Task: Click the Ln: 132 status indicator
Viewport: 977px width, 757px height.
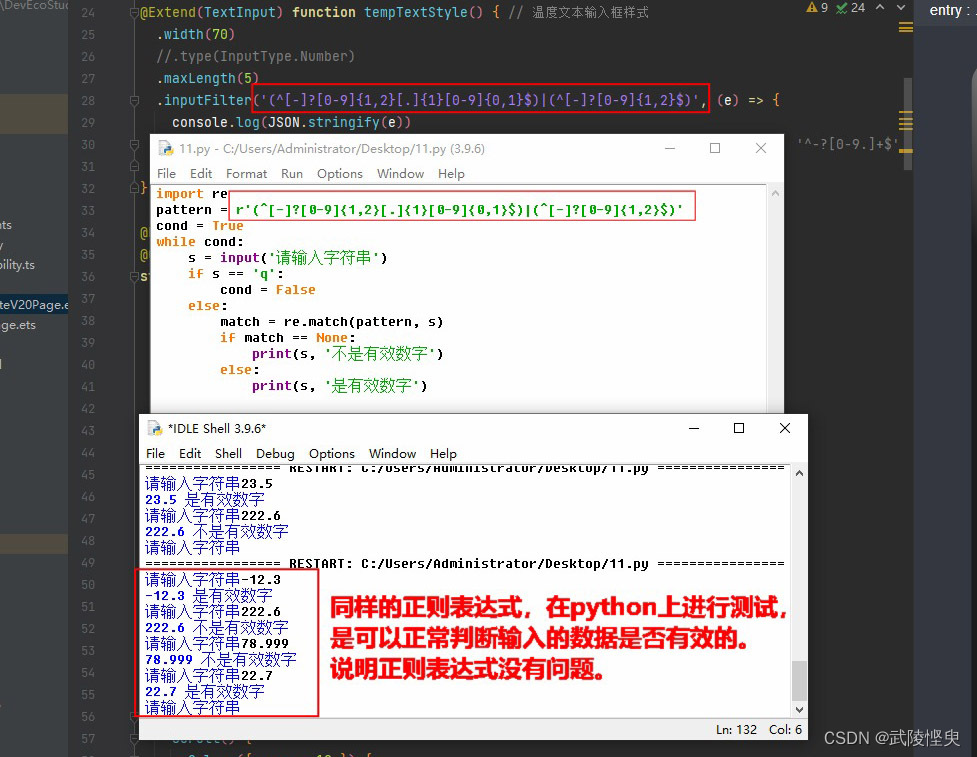Action: [x=736, y=730]
